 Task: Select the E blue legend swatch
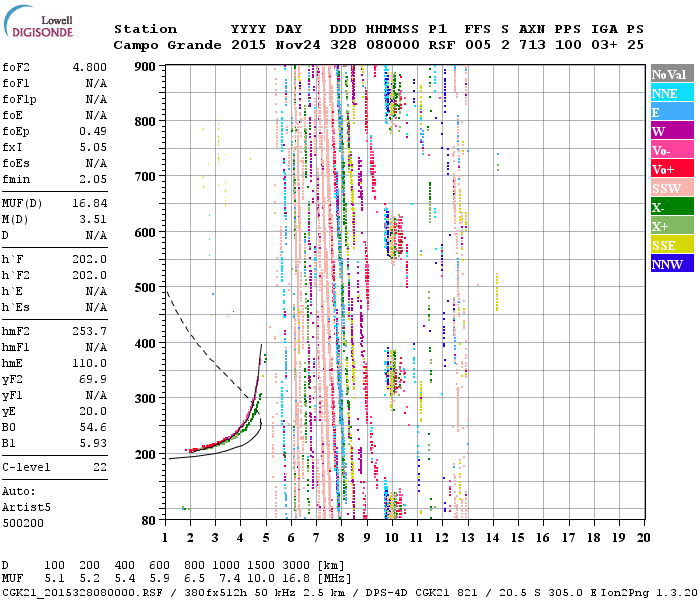pyautogui.click(x=672, y=112)
